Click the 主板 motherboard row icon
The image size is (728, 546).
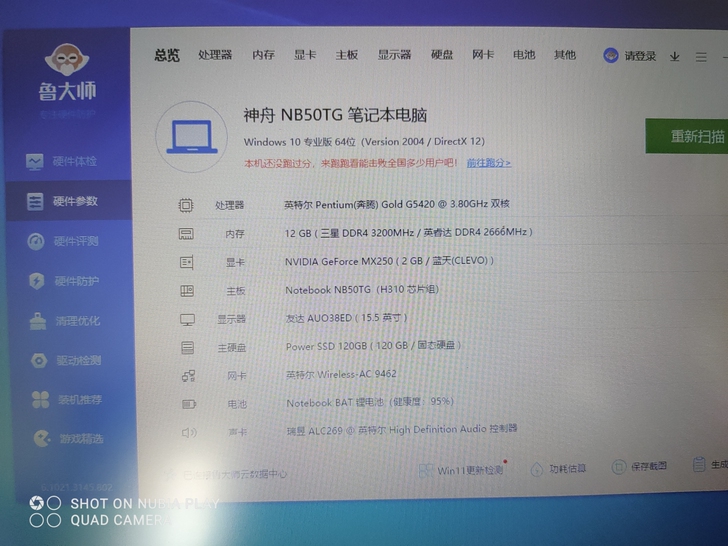pyautogui.click(x=187, y=291)
